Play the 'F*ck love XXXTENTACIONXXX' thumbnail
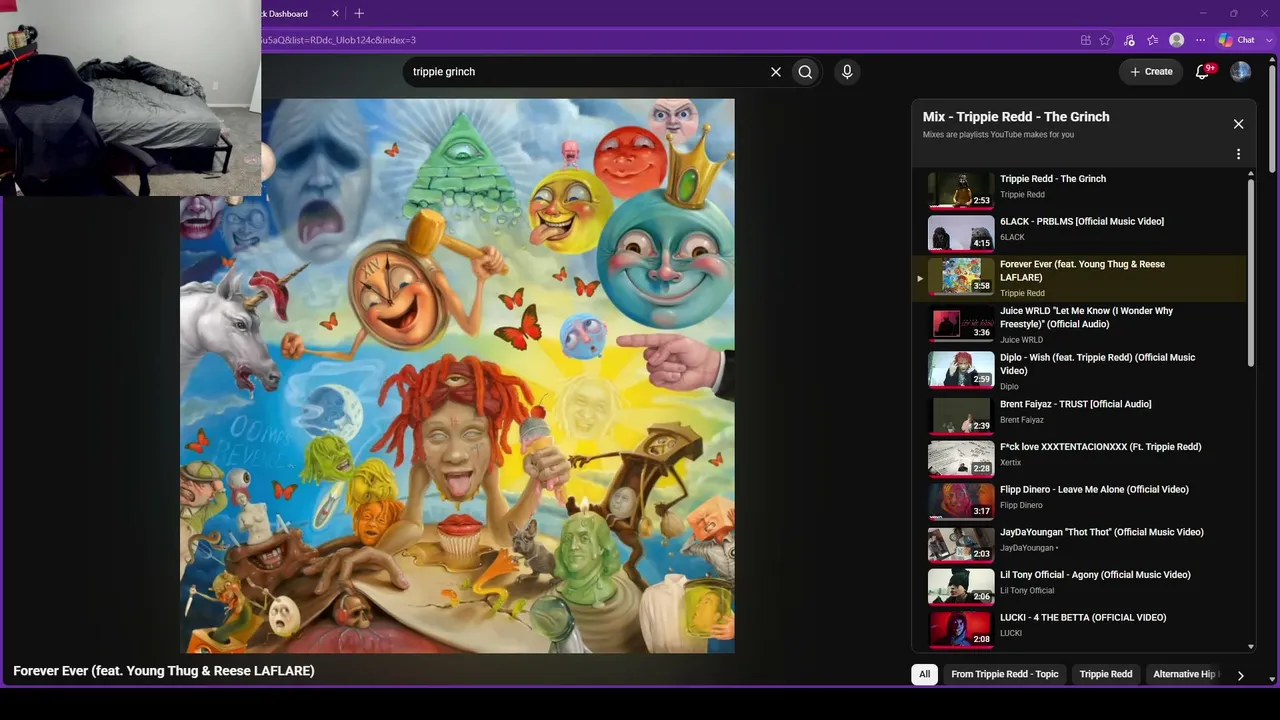 pyautogui.click(x=961, y=458)
